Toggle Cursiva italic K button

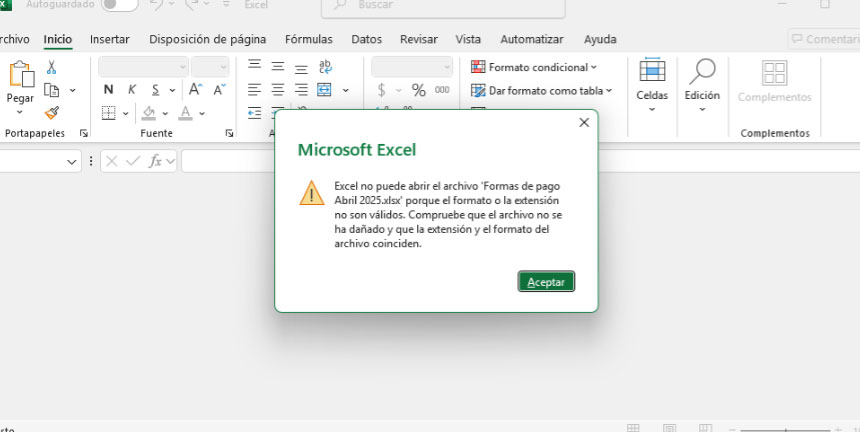[x=132, y=90]
